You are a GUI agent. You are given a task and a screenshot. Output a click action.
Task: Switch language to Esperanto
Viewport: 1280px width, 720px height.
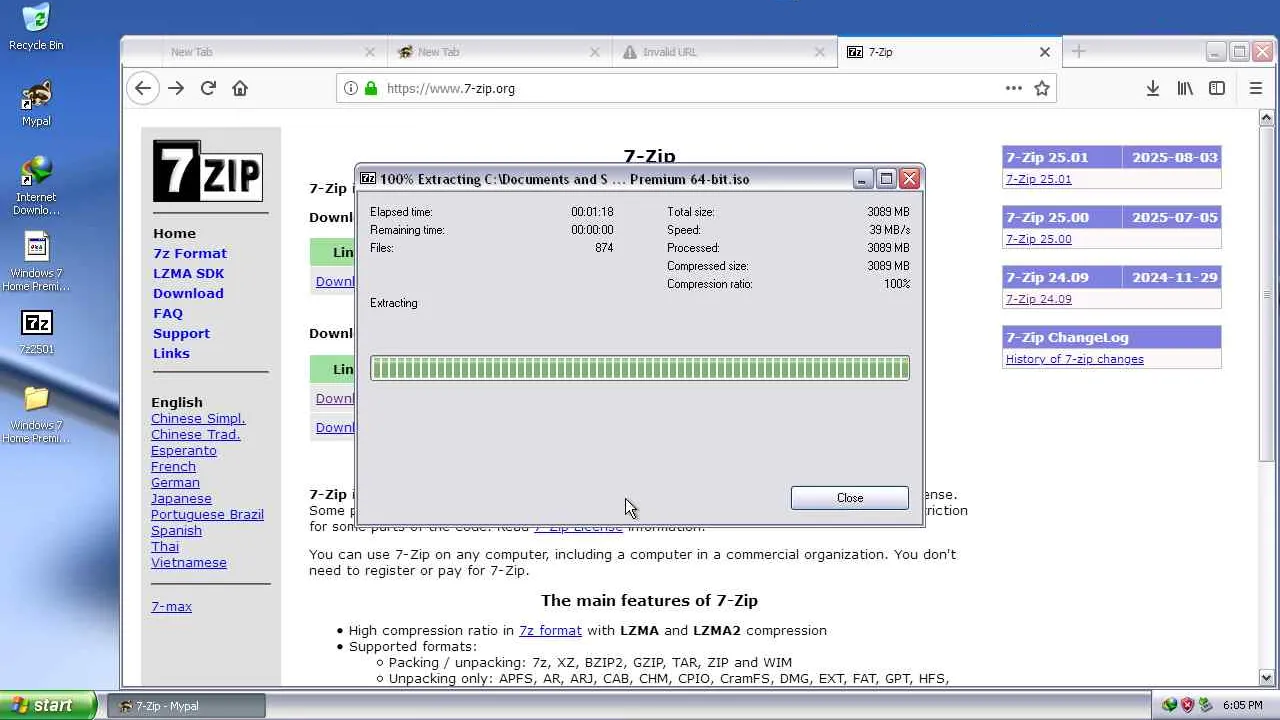(184, 450)
